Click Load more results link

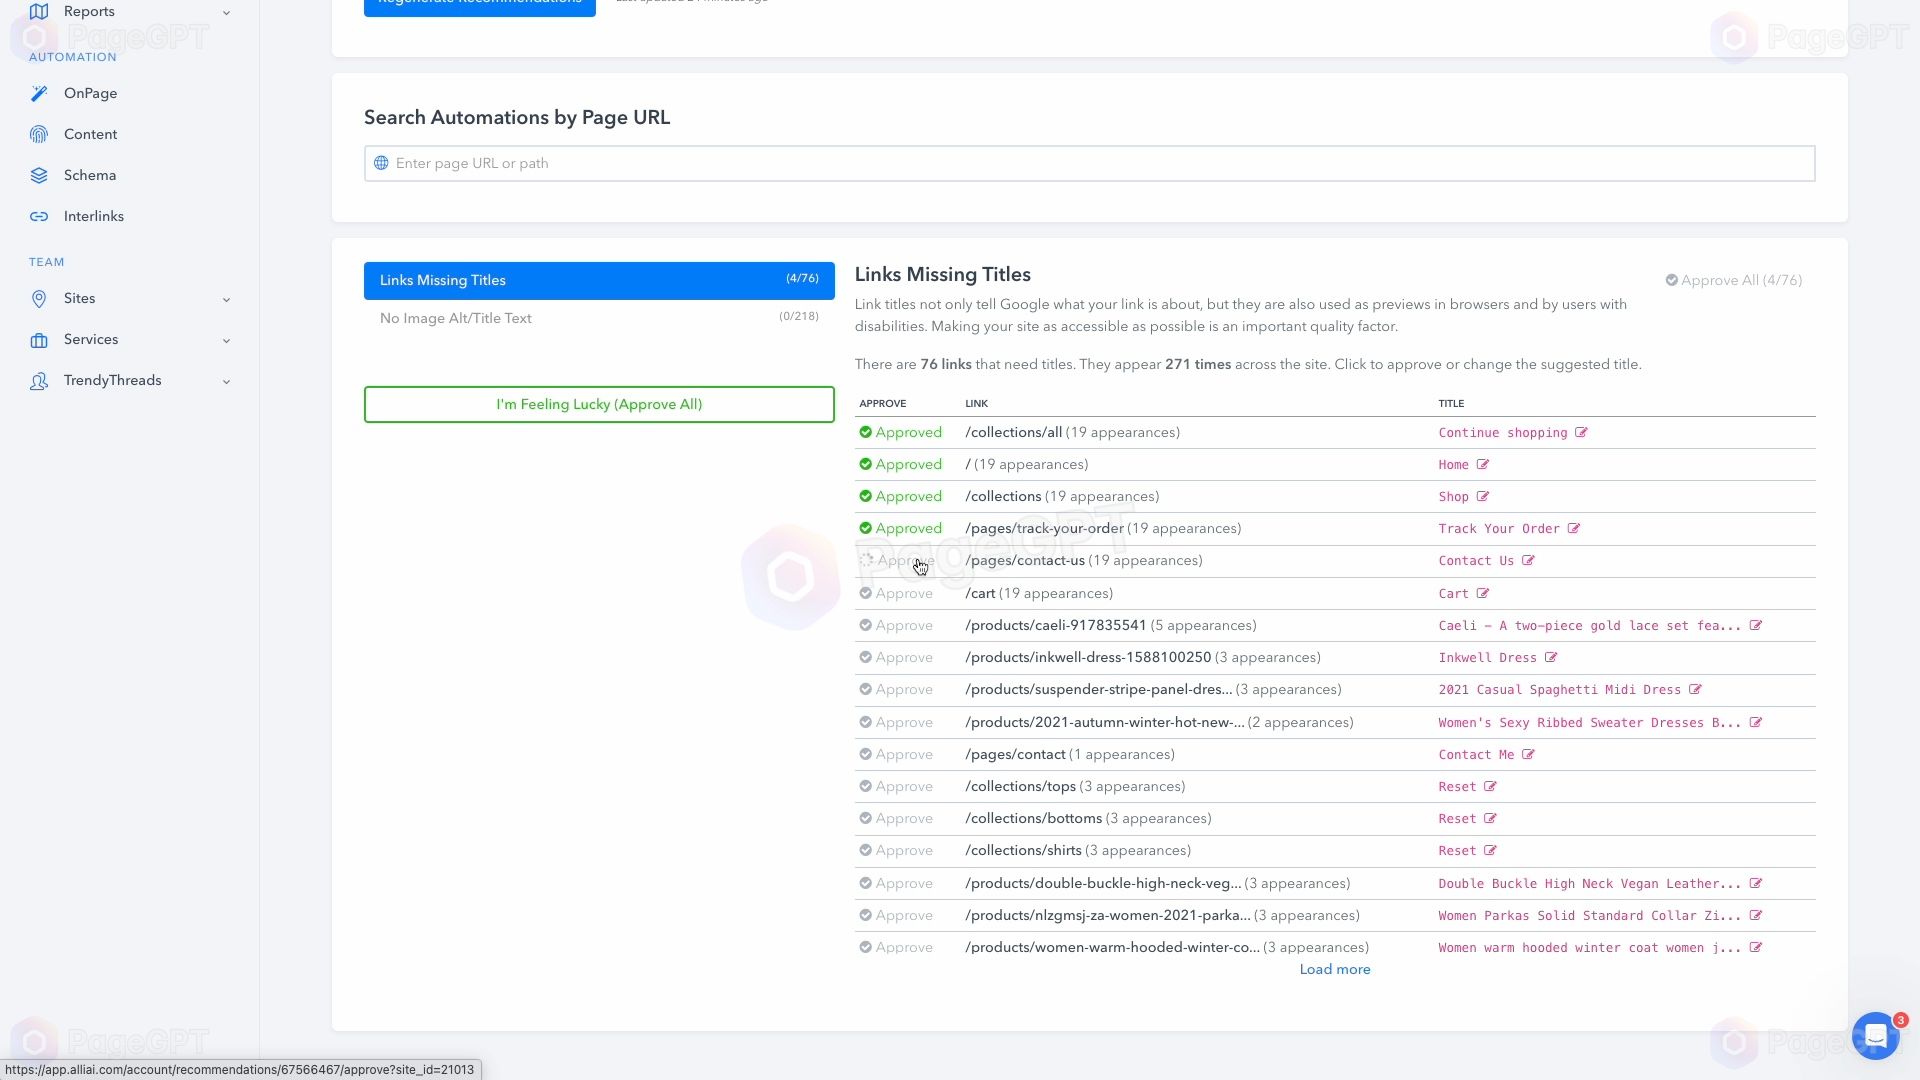coord(1335,968)
